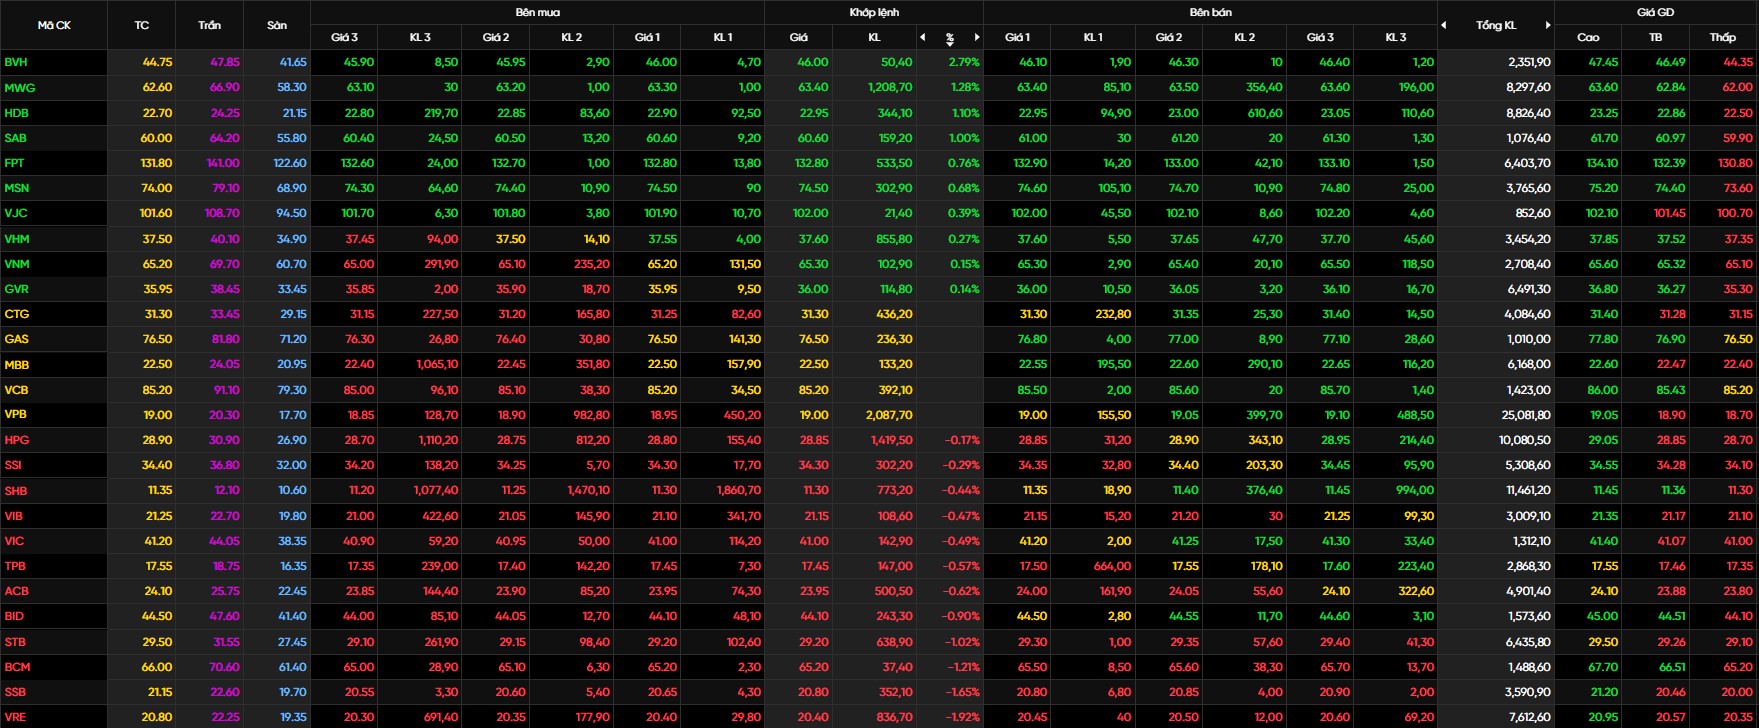Click the KL 3 header under Bên bán
1759x728 pixels.
(1395, 37)
